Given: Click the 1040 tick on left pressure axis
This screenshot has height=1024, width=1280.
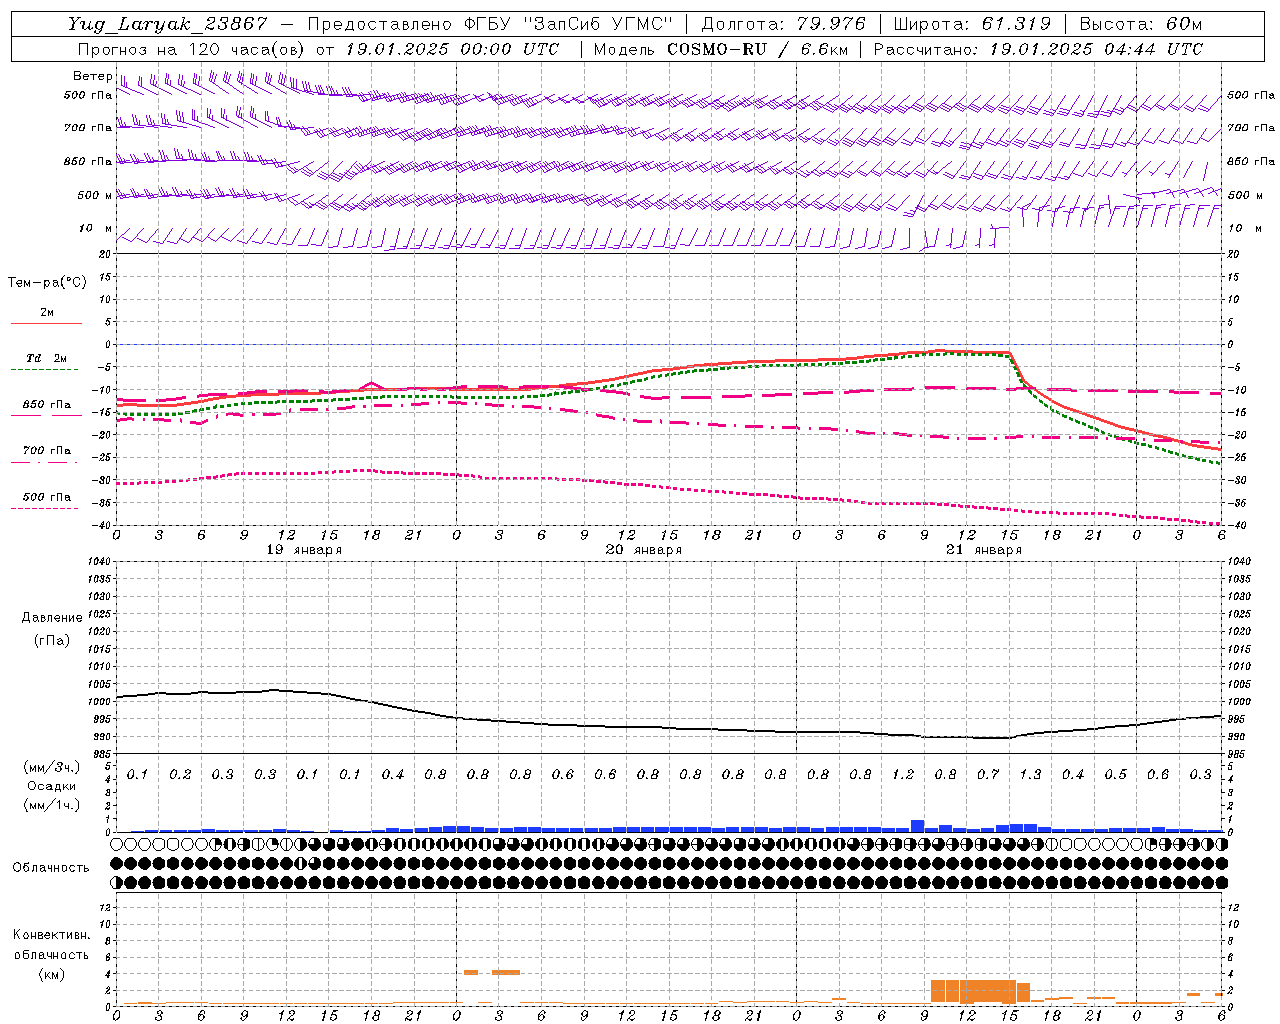Looking at the screenshot, I should click(99, 561).
